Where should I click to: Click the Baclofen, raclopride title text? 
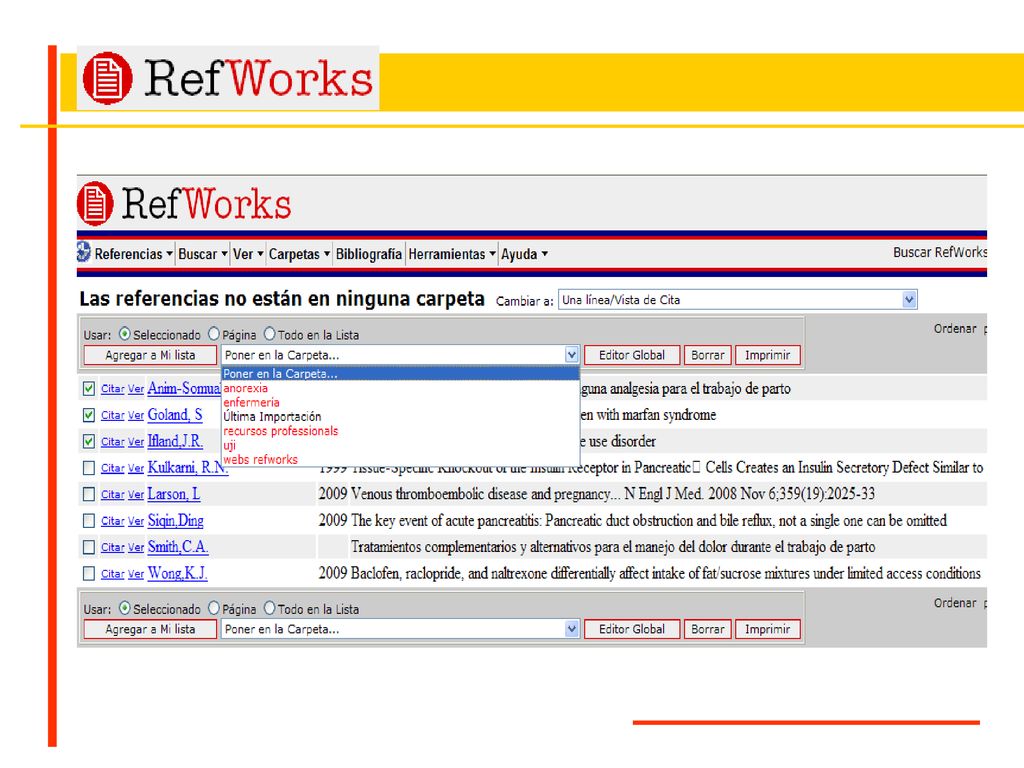(665, 573)
